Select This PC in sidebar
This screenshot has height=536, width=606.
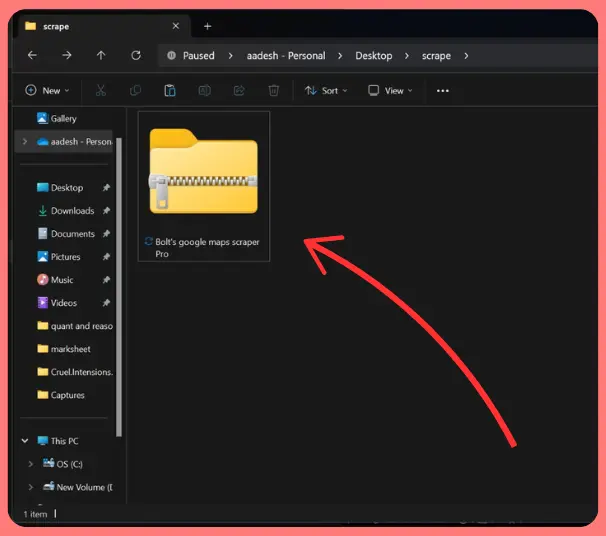[58, 441]
